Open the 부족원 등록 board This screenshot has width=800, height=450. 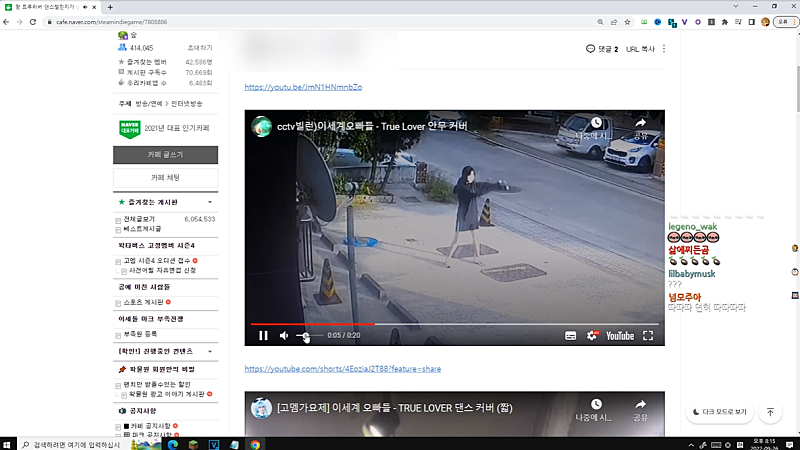140,334
